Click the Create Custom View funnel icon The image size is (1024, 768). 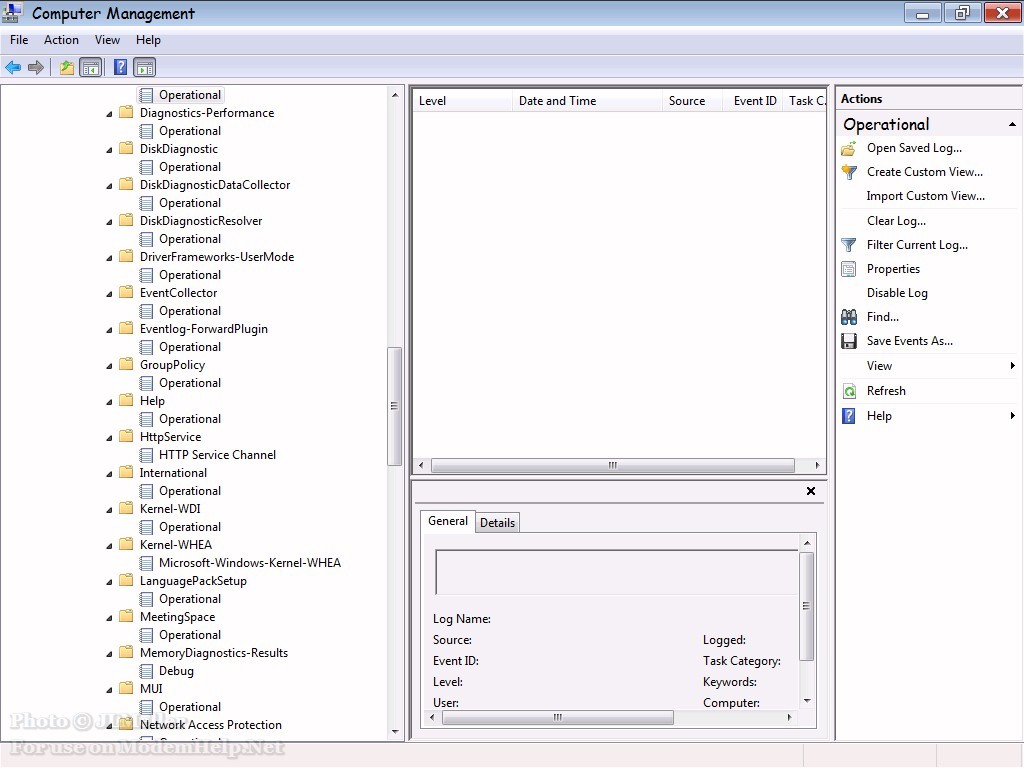848,172
